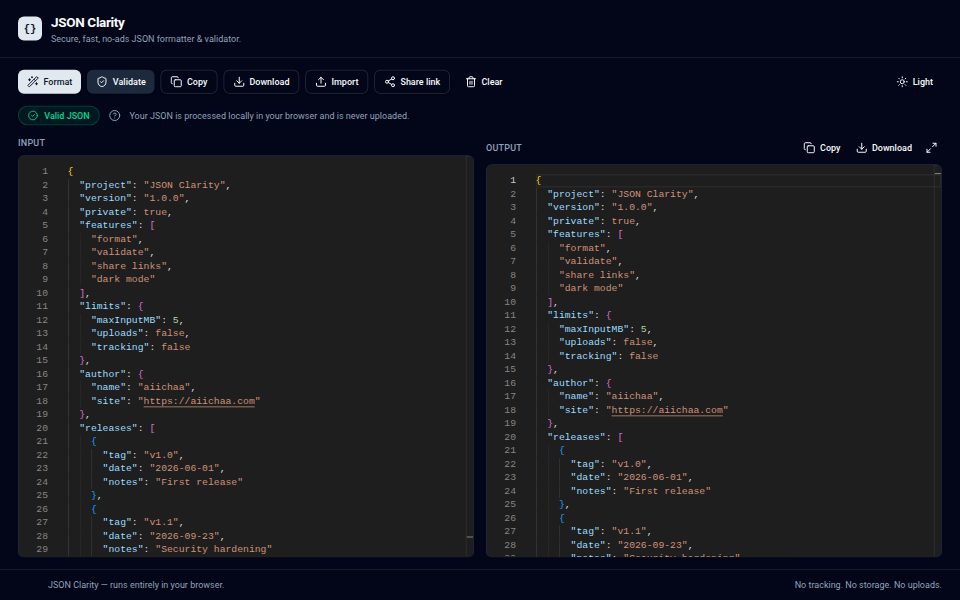Click the output editor vertical scrollbar
The width and height of the screenshot is (960, 600).
[x=938, y=361]
